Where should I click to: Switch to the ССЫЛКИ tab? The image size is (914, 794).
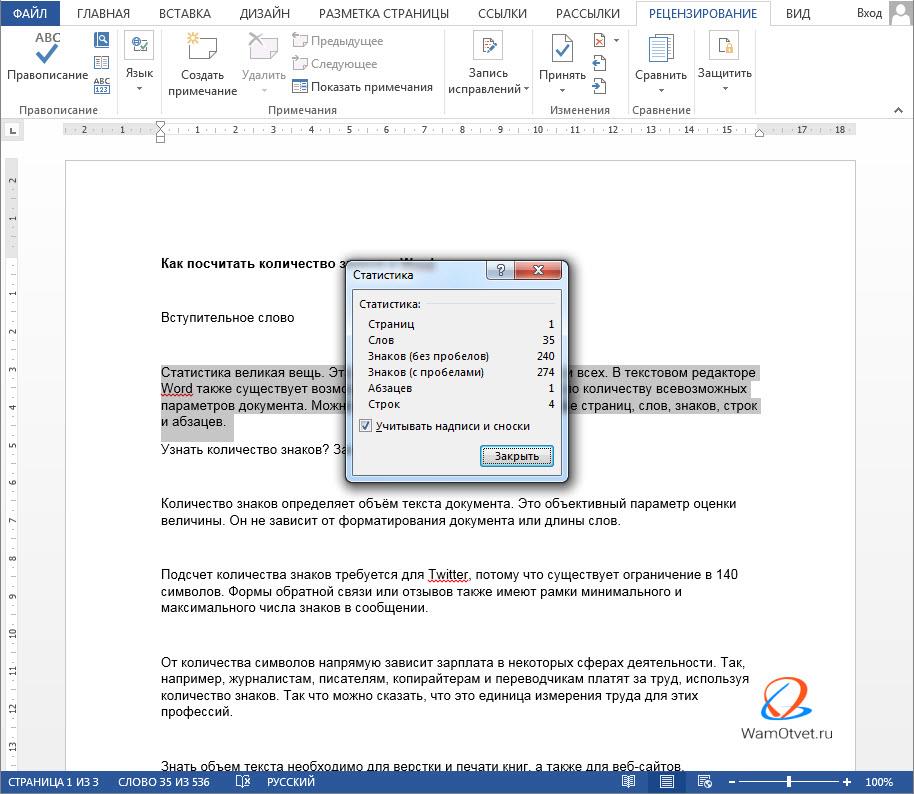502,13
